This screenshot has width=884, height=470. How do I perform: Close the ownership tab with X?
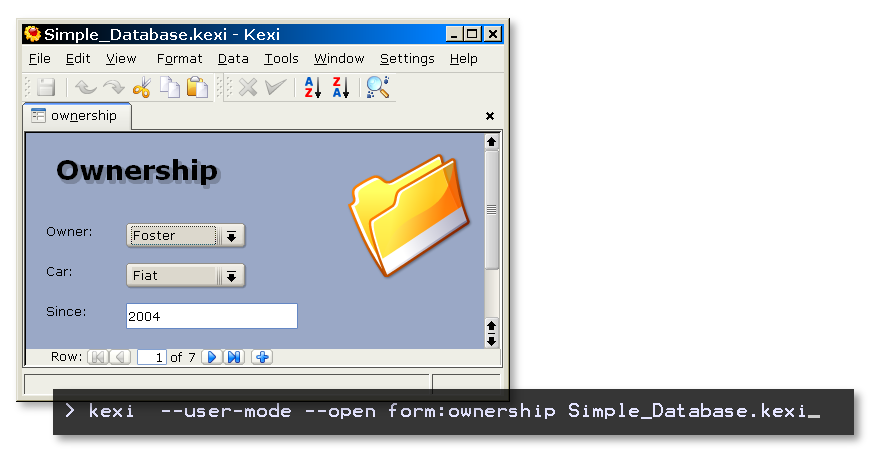[x=490, y=116]
